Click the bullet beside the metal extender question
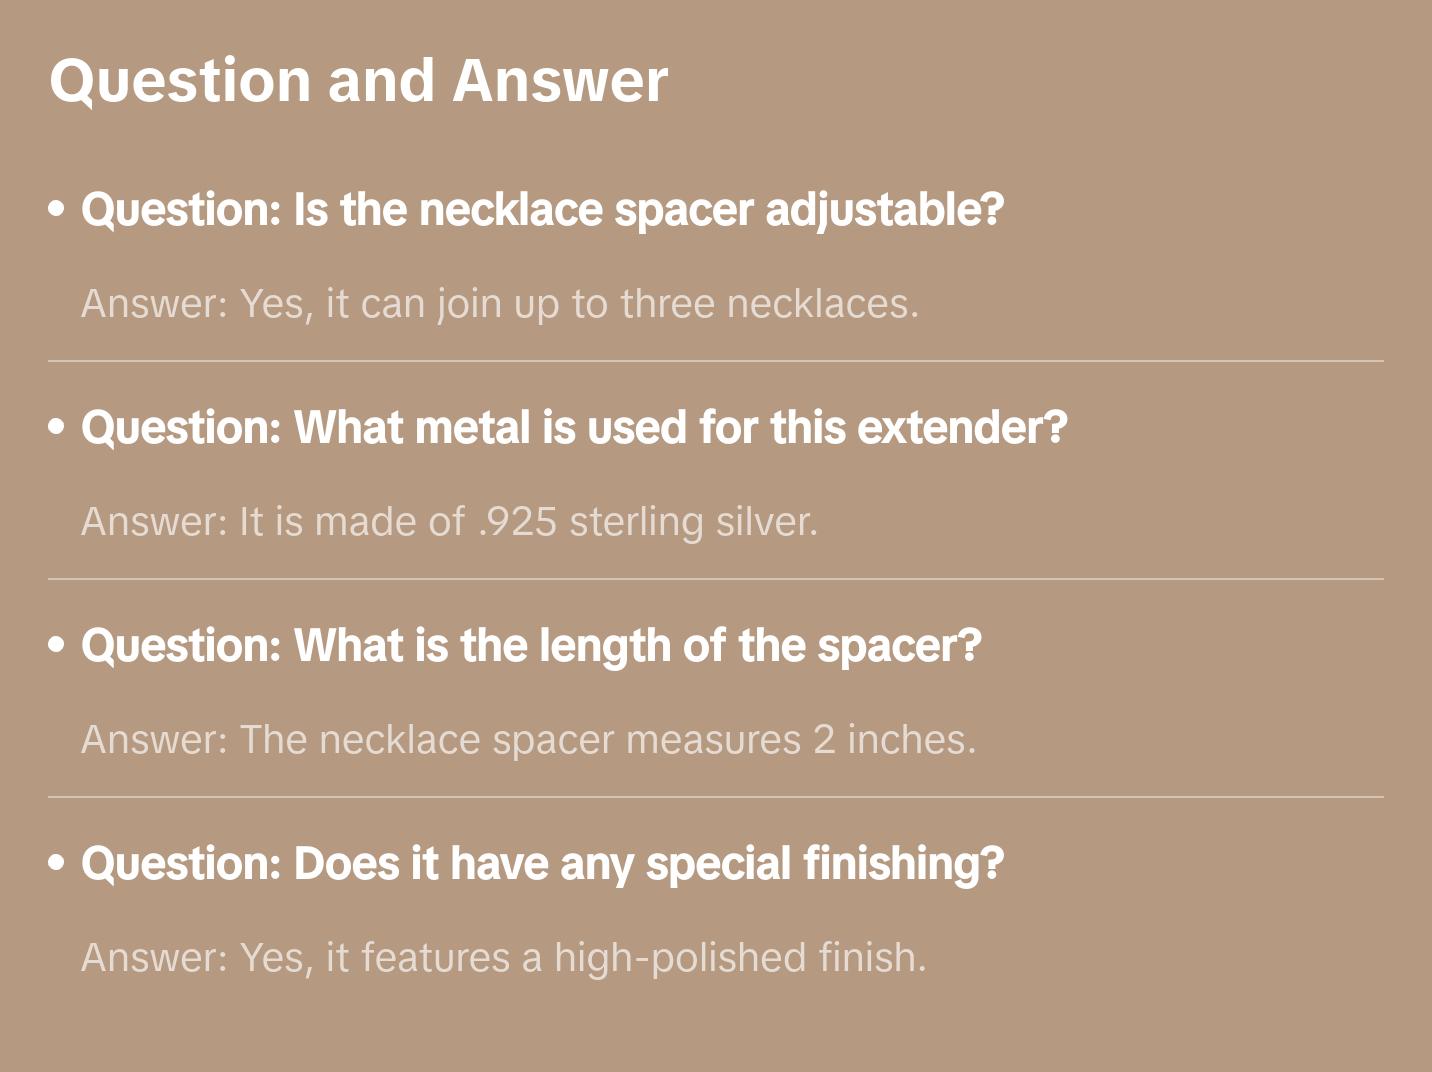The width and height of the screenshot is (1432, 1072). coord(57,428)
